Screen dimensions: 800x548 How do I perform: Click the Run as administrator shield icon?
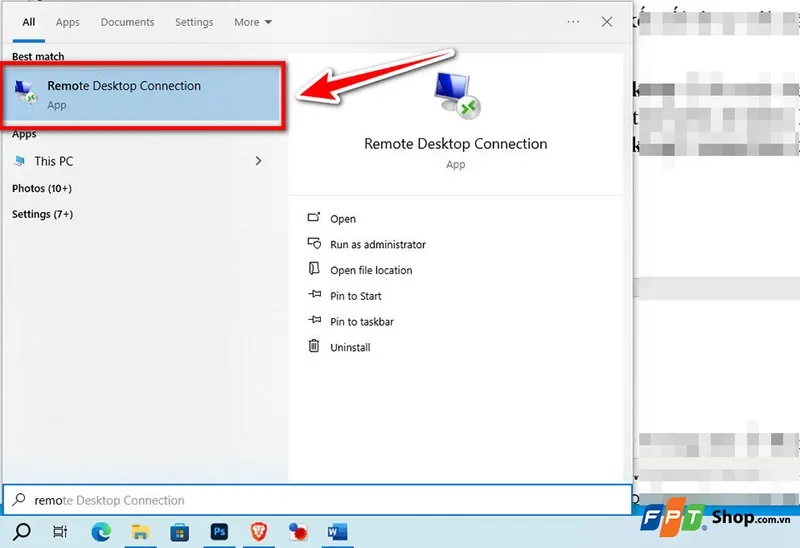(314, 243)
